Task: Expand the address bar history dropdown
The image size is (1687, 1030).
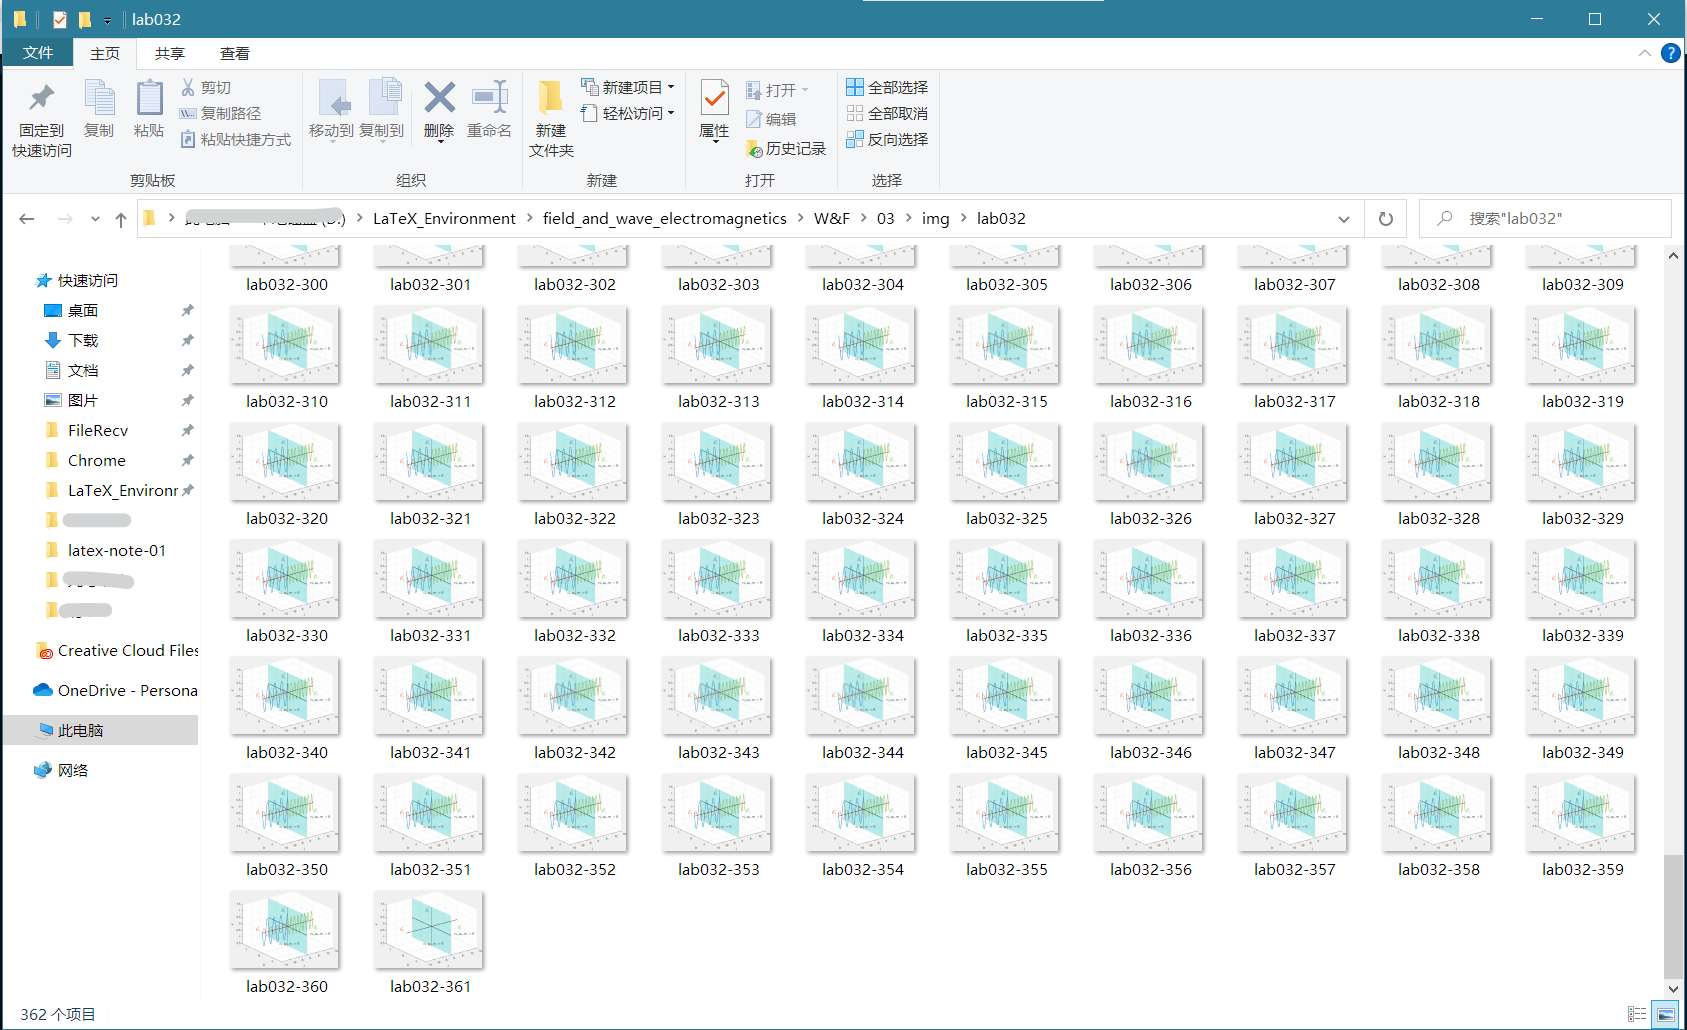Action: pyautogui.click(x=1343, y=219)
